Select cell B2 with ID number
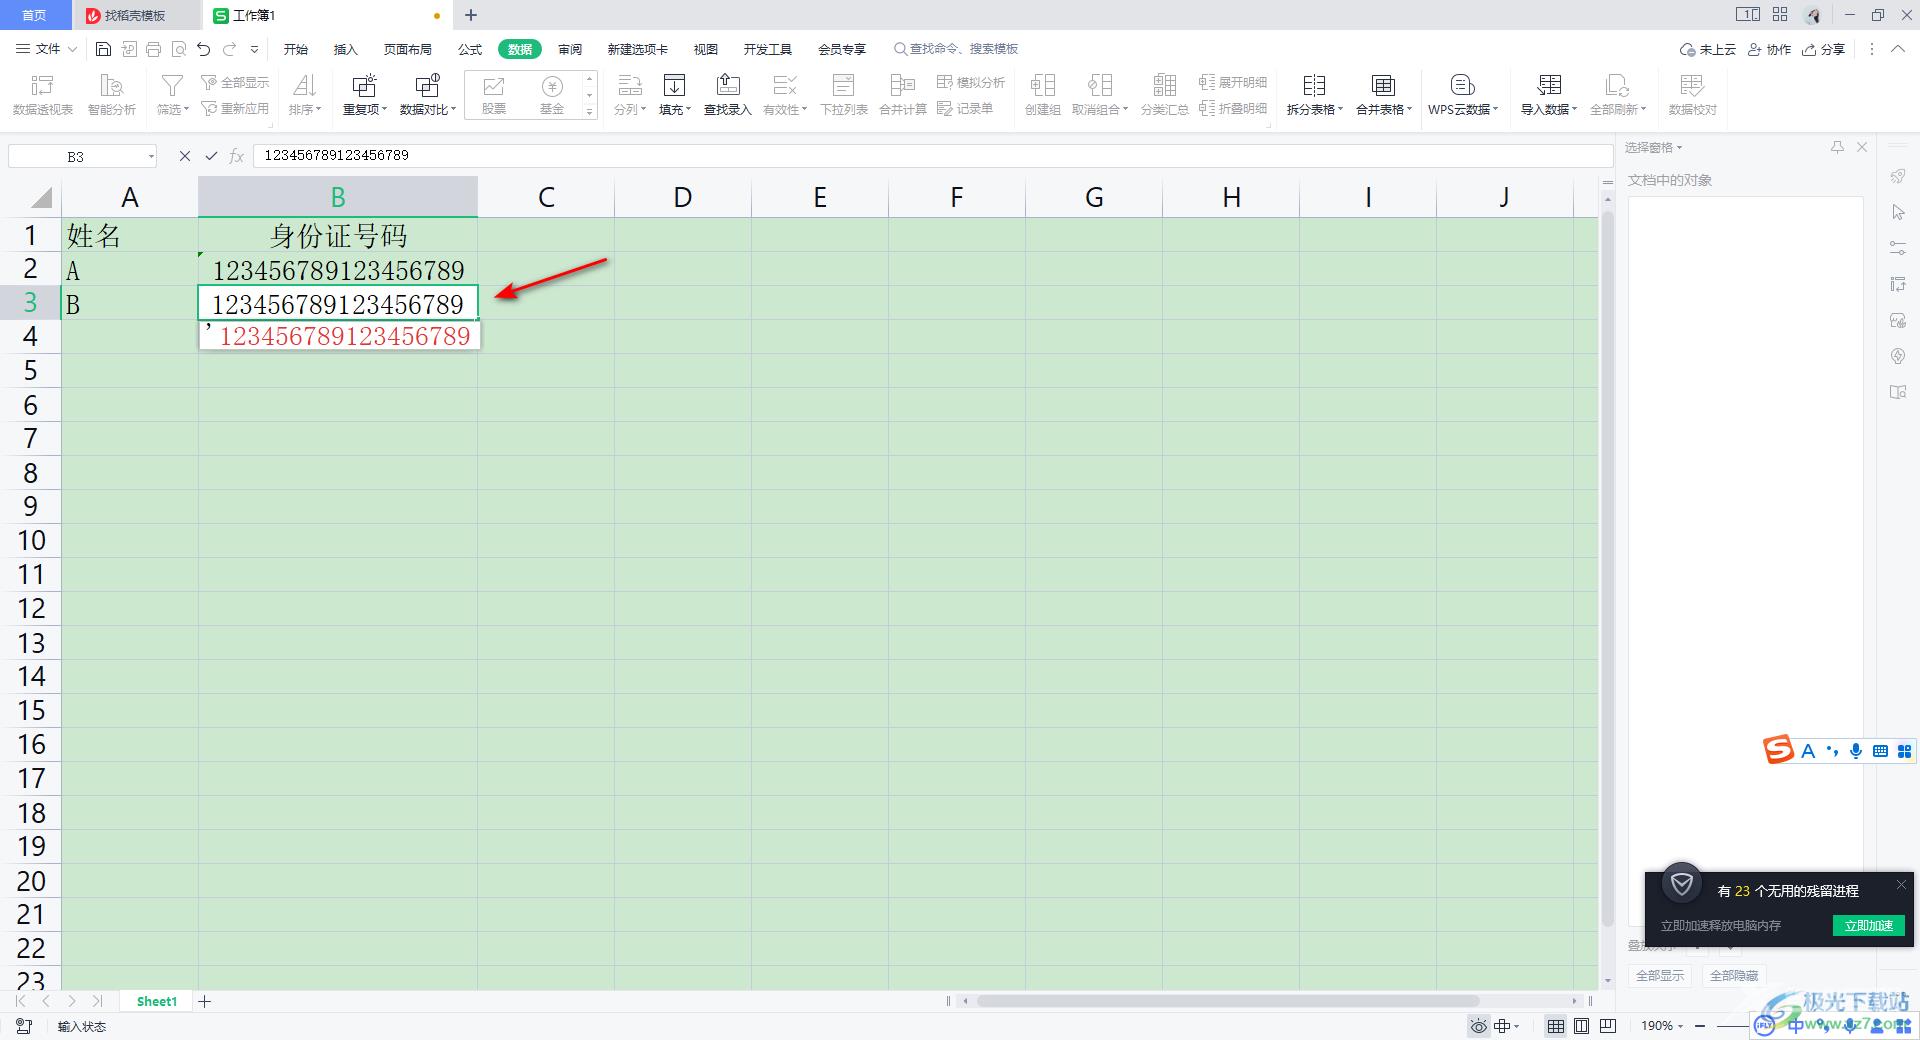 [338, 270]
